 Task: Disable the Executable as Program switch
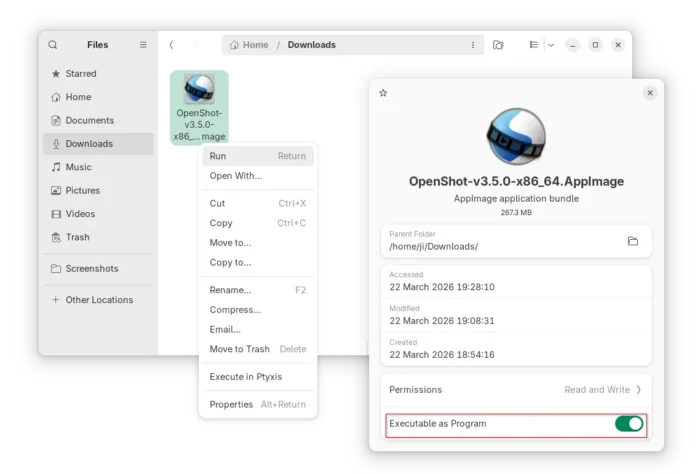[x=629, y=424]
